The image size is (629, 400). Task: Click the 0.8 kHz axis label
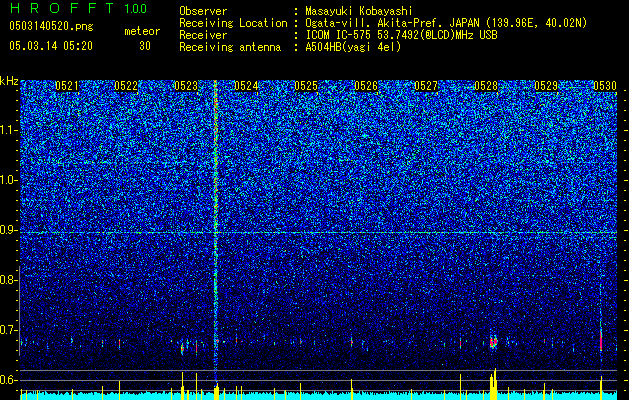tap(8, 280)
